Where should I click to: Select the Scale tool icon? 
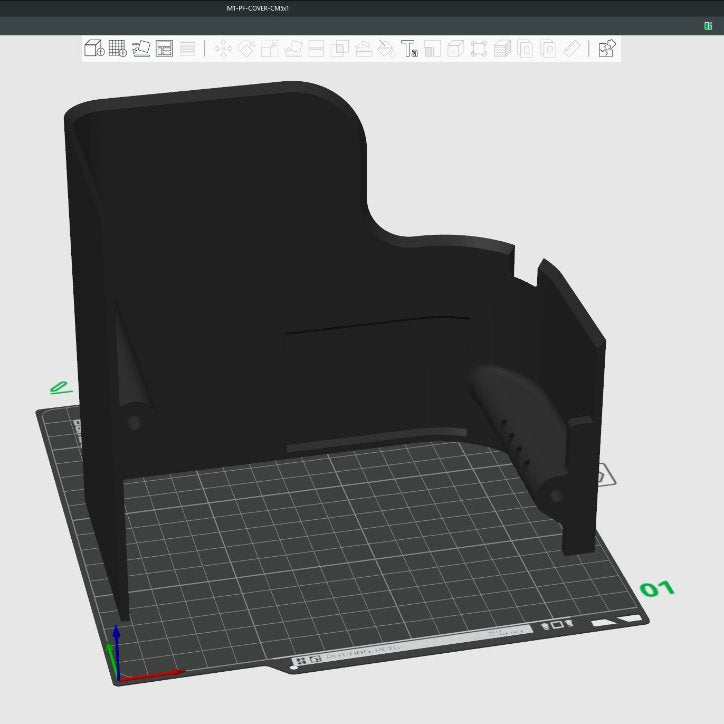click(x=270, y=48)
